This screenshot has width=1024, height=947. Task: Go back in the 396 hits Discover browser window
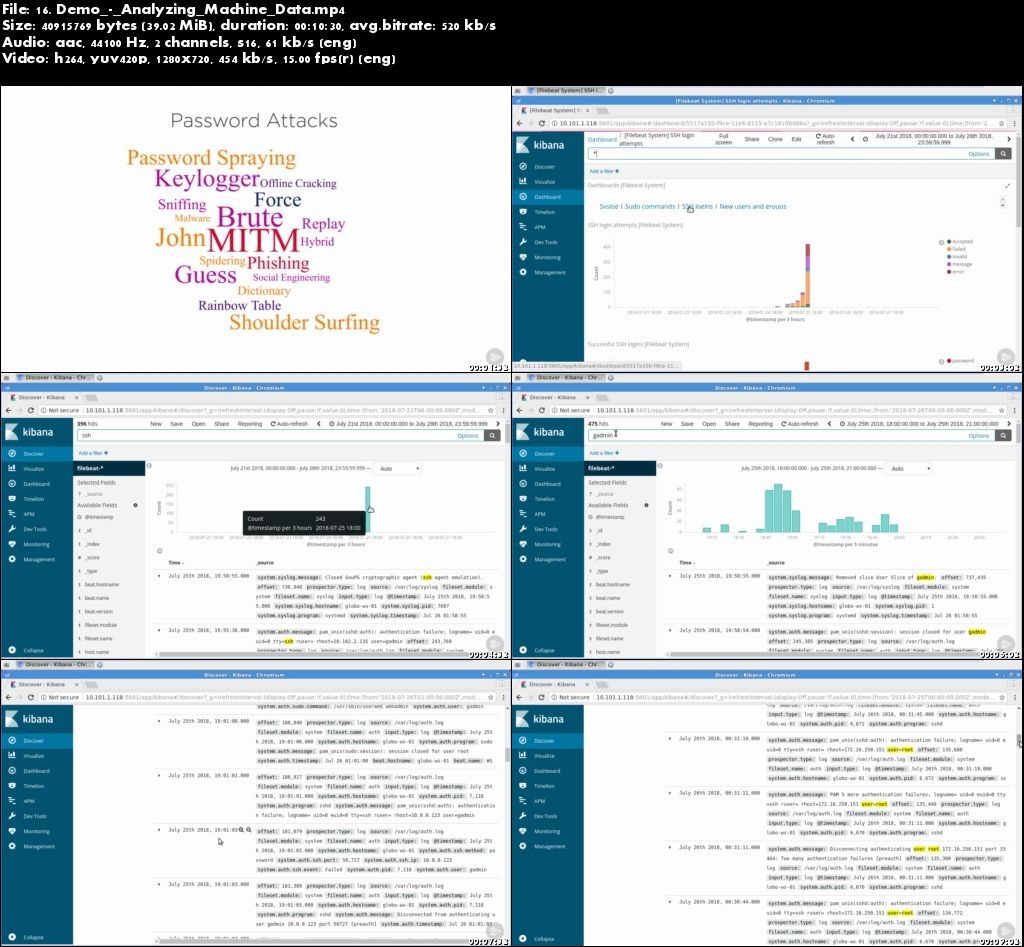click(x=8, y=410)
